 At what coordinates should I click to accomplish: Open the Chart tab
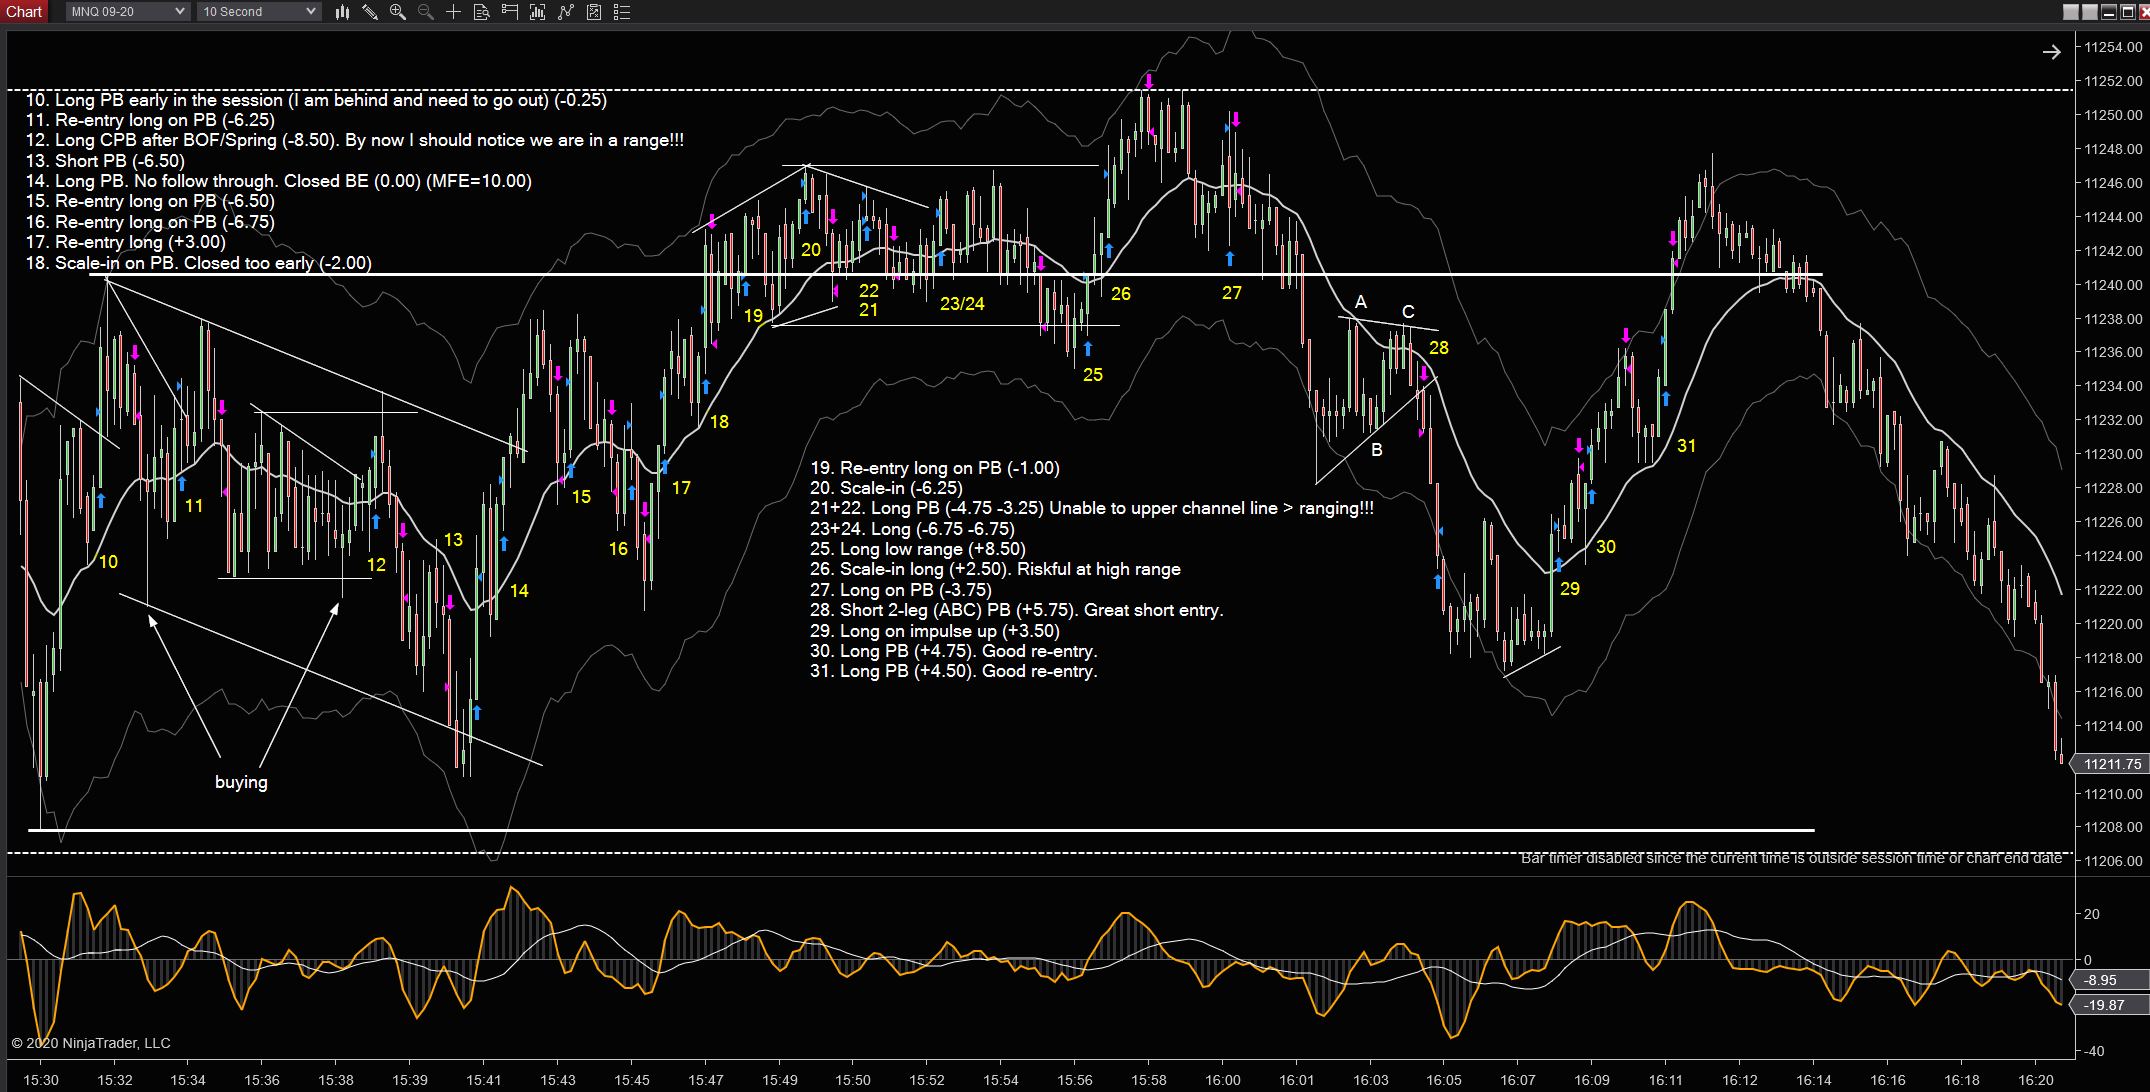[x=24, y=11]
